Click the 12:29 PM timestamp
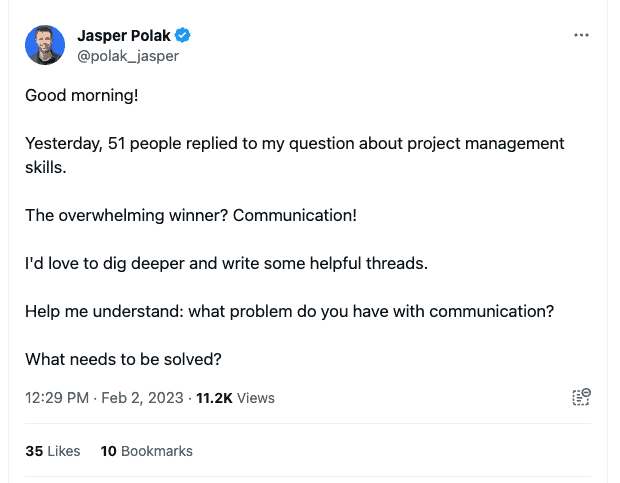The height and width of the screenshot is (483, 620). [x=57, y=398]
